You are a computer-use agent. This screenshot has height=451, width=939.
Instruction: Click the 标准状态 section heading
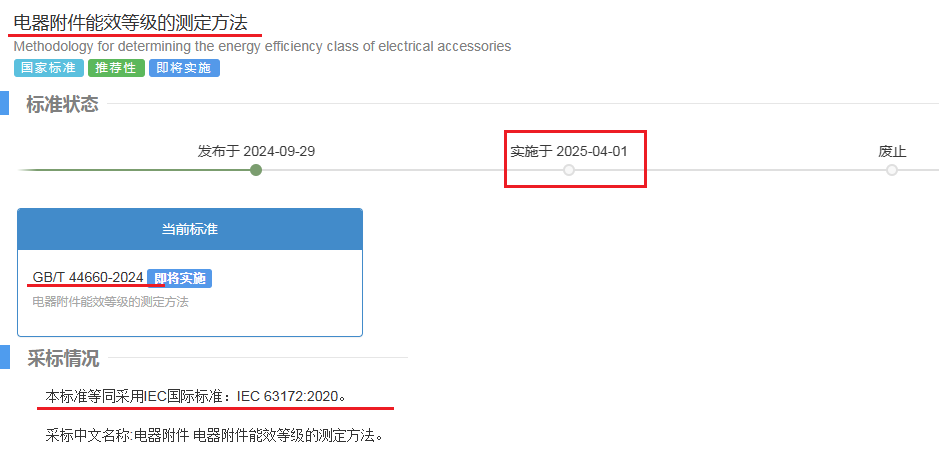pyautogui.click(x=62, y=104)
